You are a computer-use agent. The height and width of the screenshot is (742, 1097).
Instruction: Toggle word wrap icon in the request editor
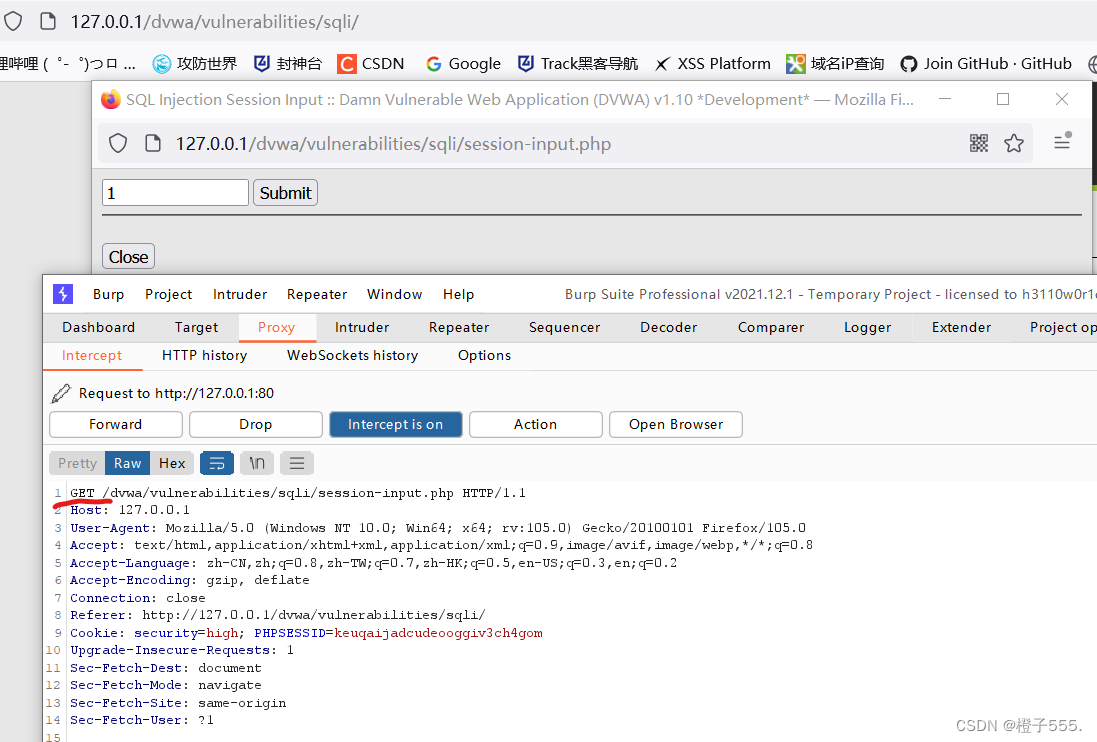tap(217, 463)
